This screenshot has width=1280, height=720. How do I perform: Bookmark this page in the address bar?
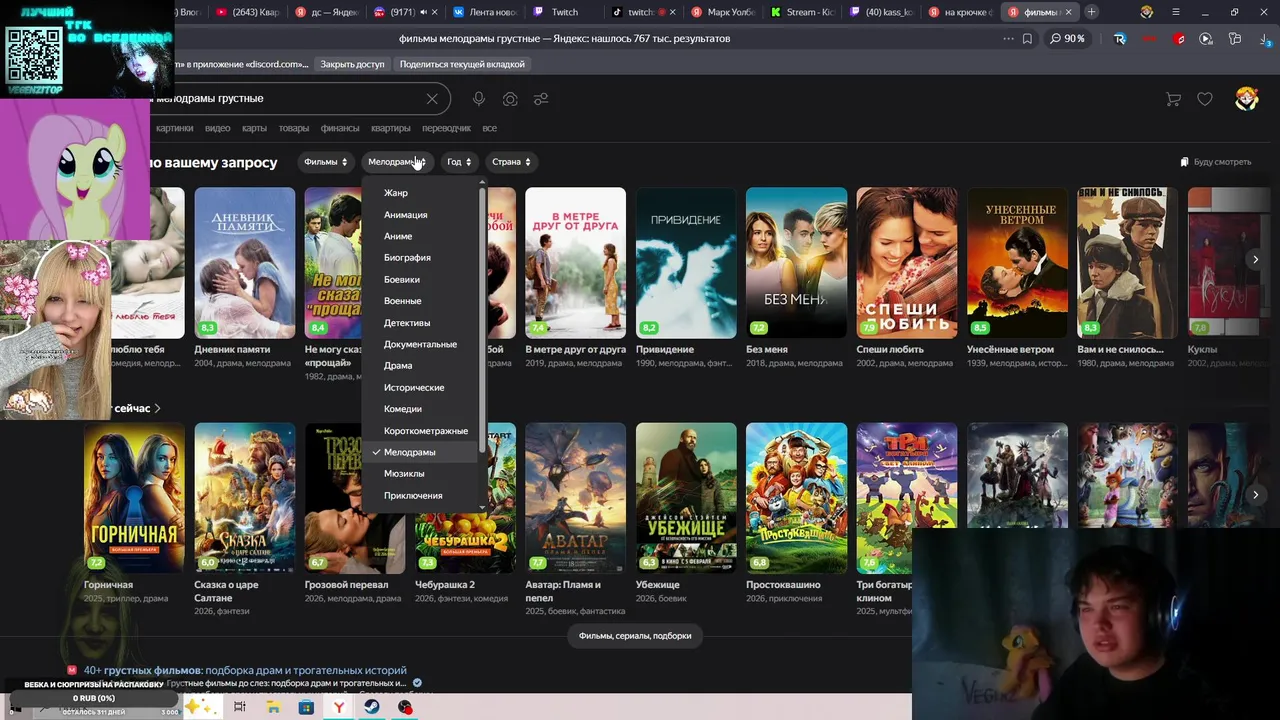pyautogui.click(x=1027, y=38)
